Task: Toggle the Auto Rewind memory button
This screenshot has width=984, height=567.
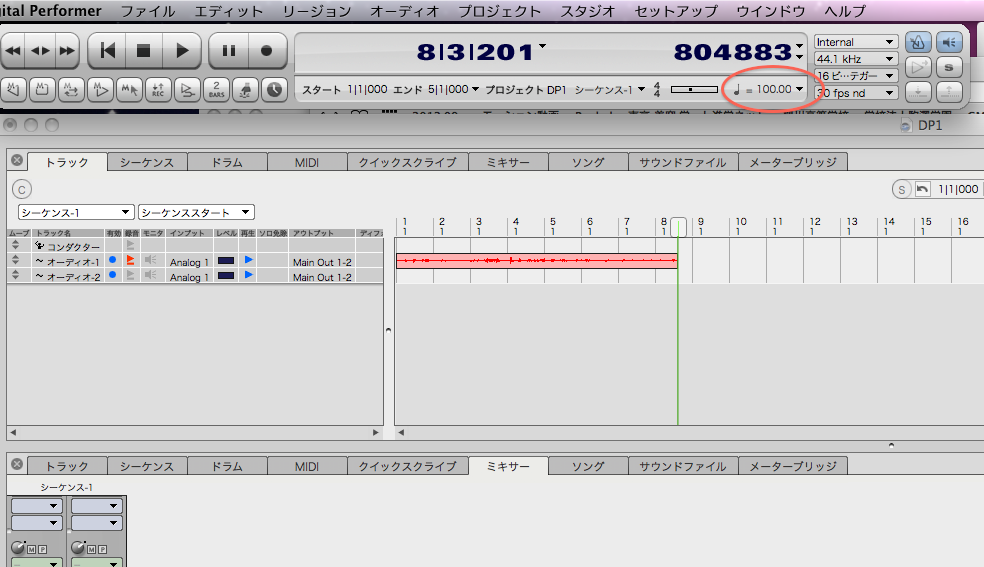Action: (13, 90)
